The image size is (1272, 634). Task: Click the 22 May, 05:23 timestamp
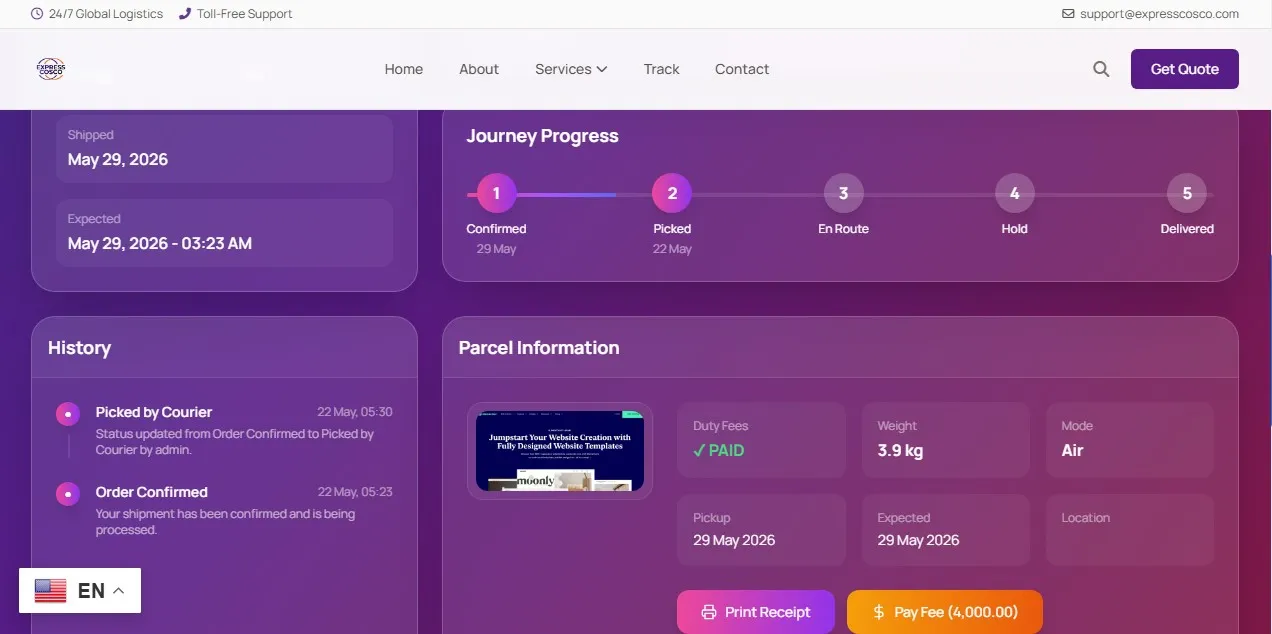[355, 492]
